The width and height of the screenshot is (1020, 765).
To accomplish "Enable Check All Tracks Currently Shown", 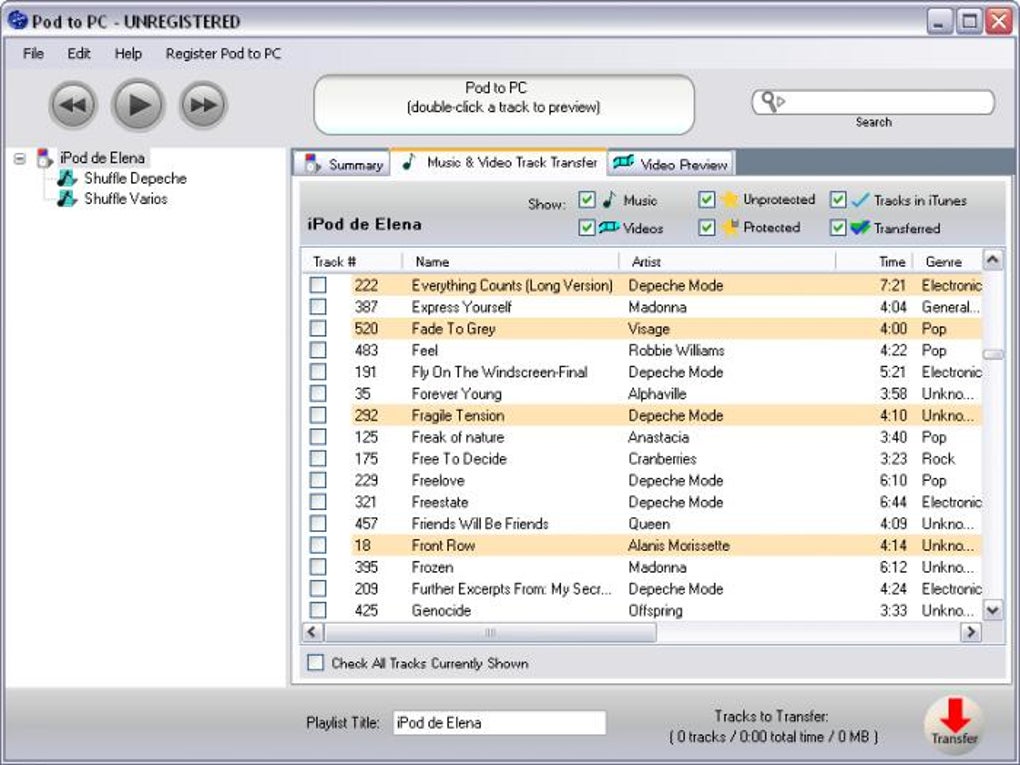I will (315, 663).
